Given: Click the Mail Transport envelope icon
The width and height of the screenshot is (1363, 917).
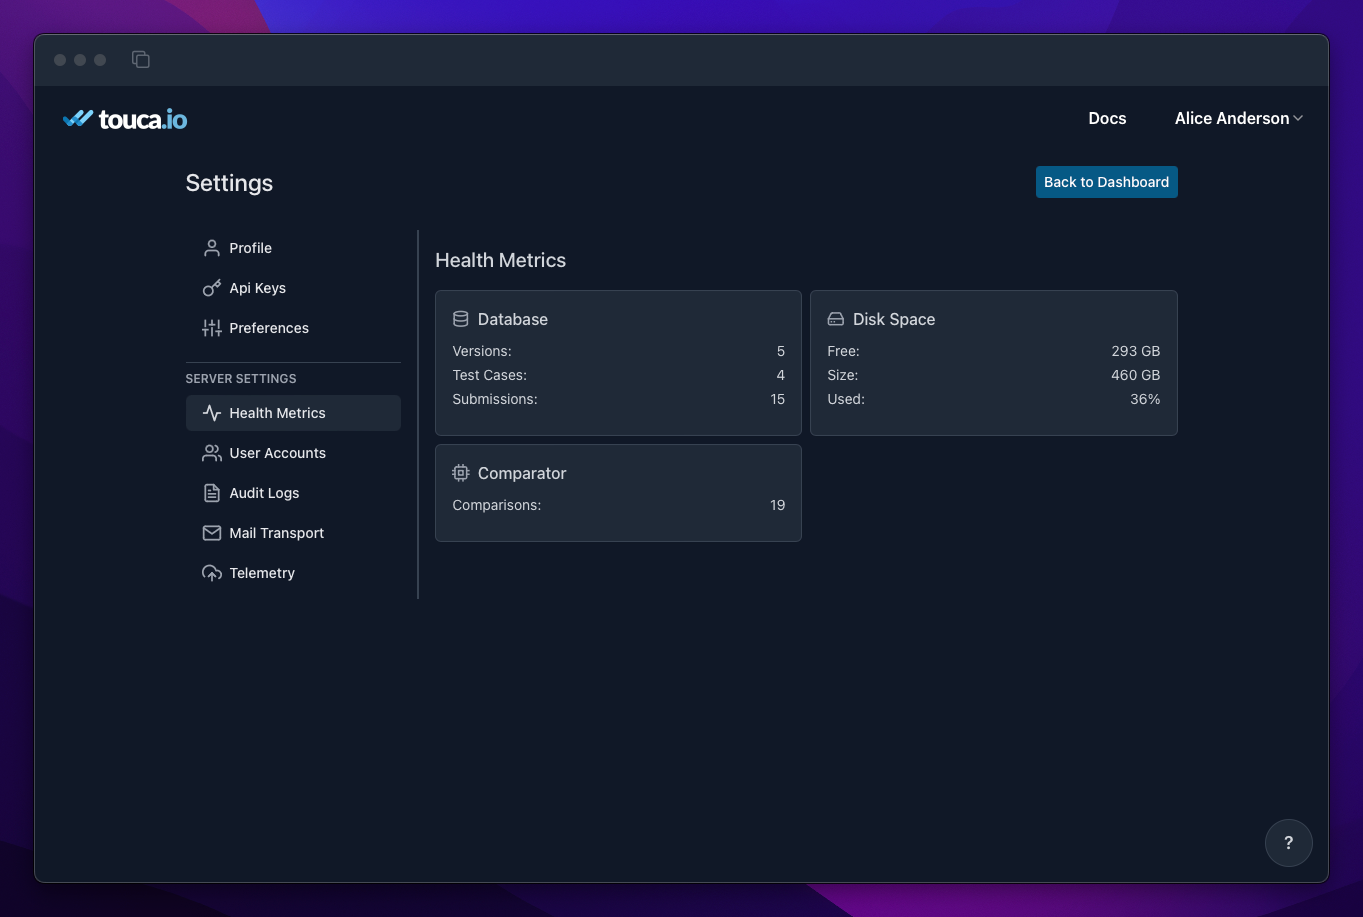Looking at the screenshot, I should point(212,533).
